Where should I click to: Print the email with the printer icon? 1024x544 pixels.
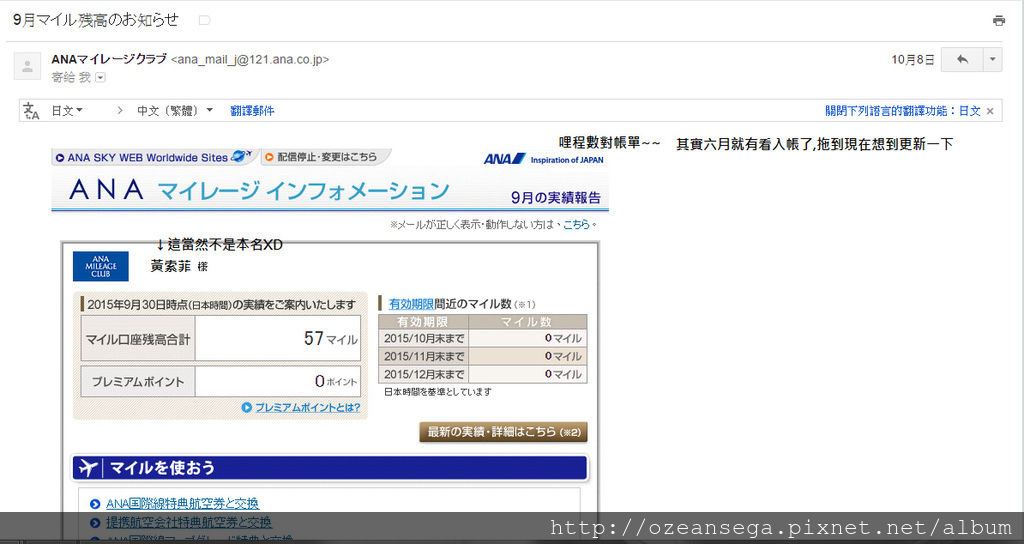[x=999, y=21]
